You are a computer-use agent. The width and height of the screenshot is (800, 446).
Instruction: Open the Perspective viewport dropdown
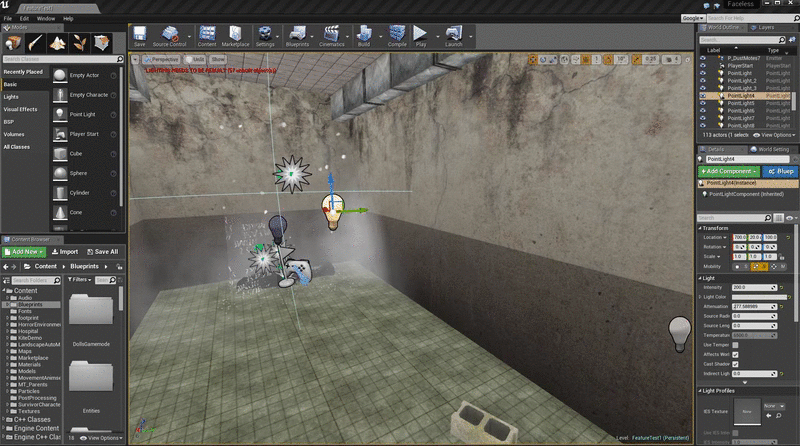click(x=161, y=60)
